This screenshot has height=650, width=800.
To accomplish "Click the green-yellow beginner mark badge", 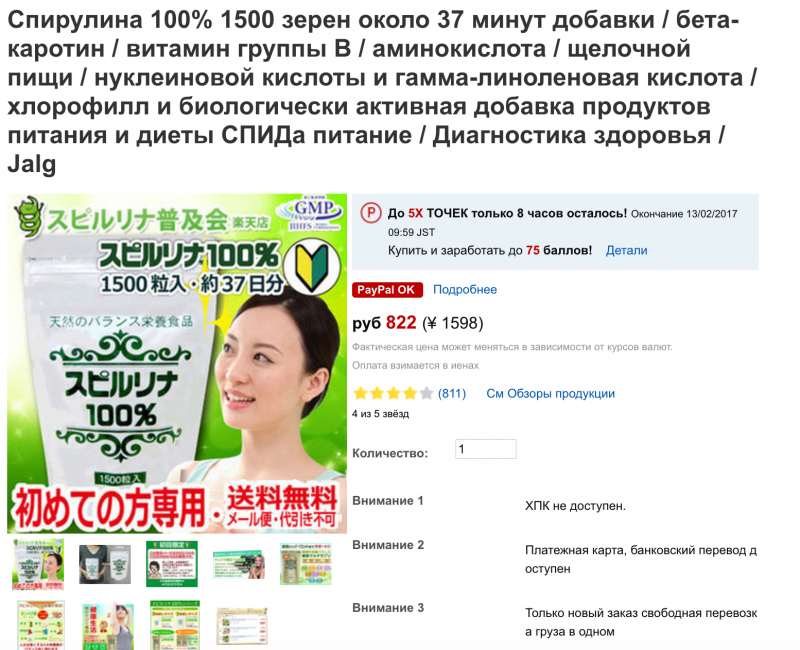I will tap(312, 267).
